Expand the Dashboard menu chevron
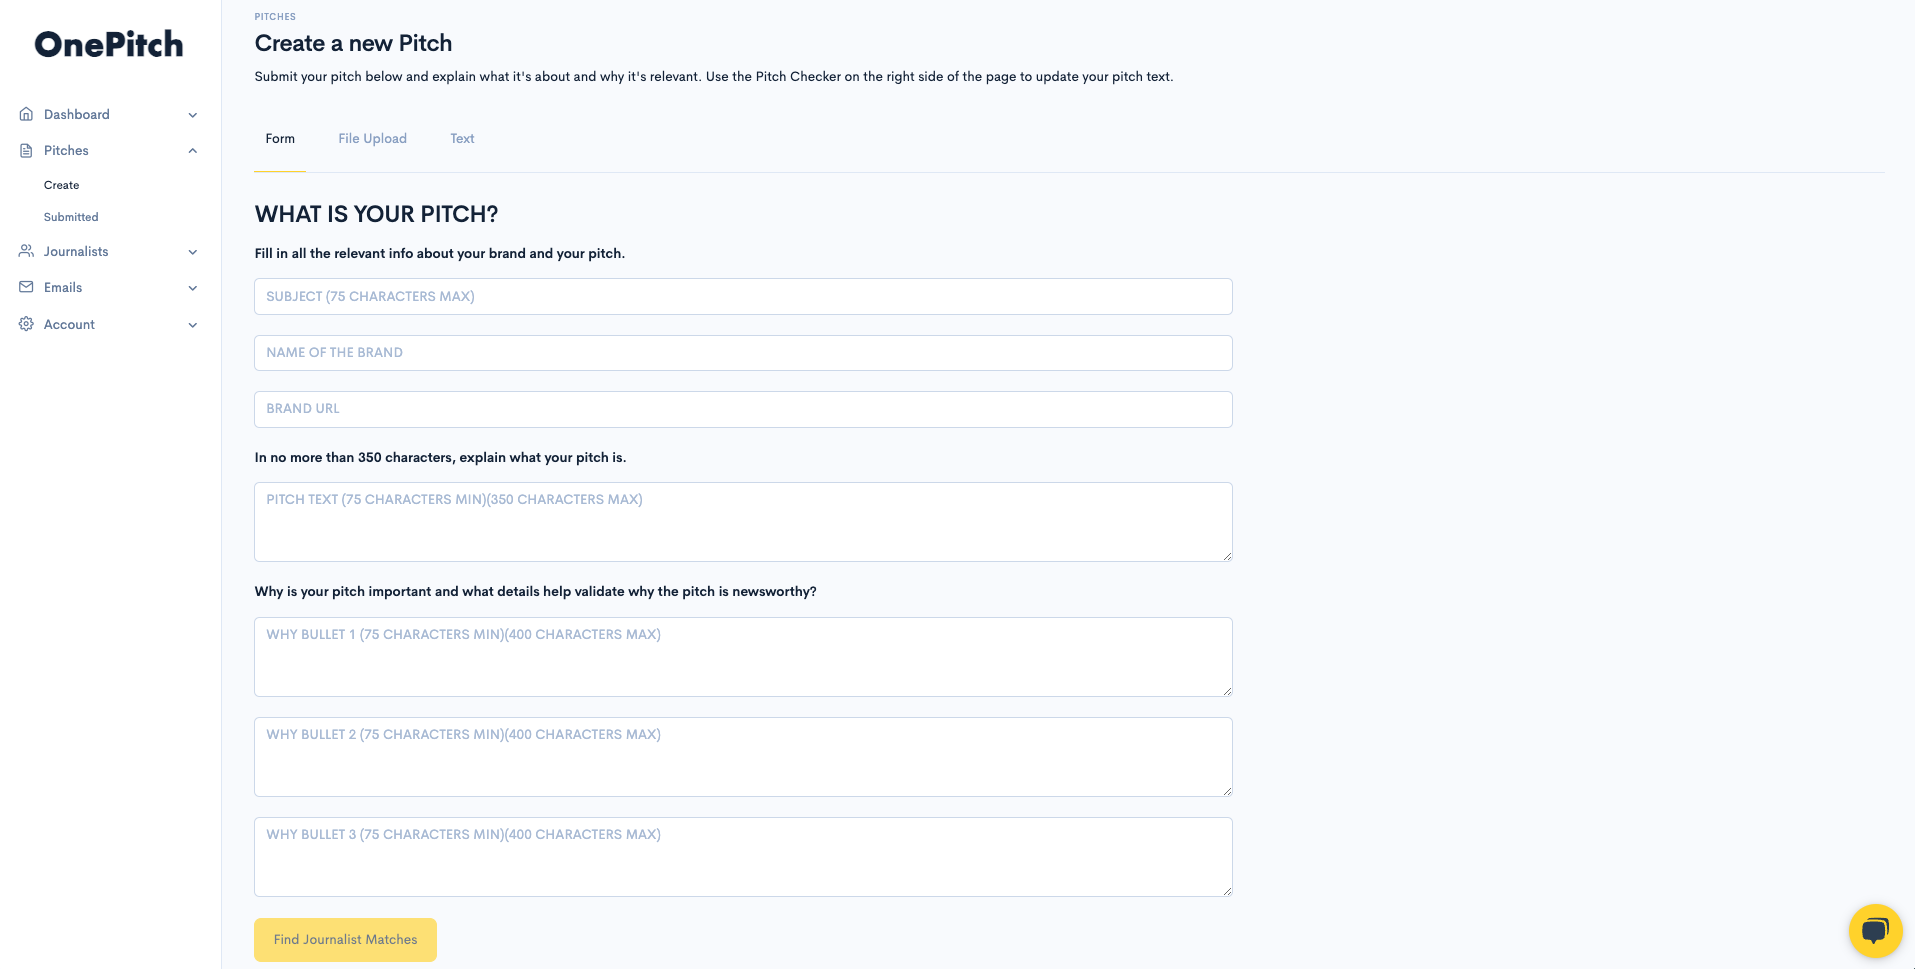 click(x=193, y=115)
